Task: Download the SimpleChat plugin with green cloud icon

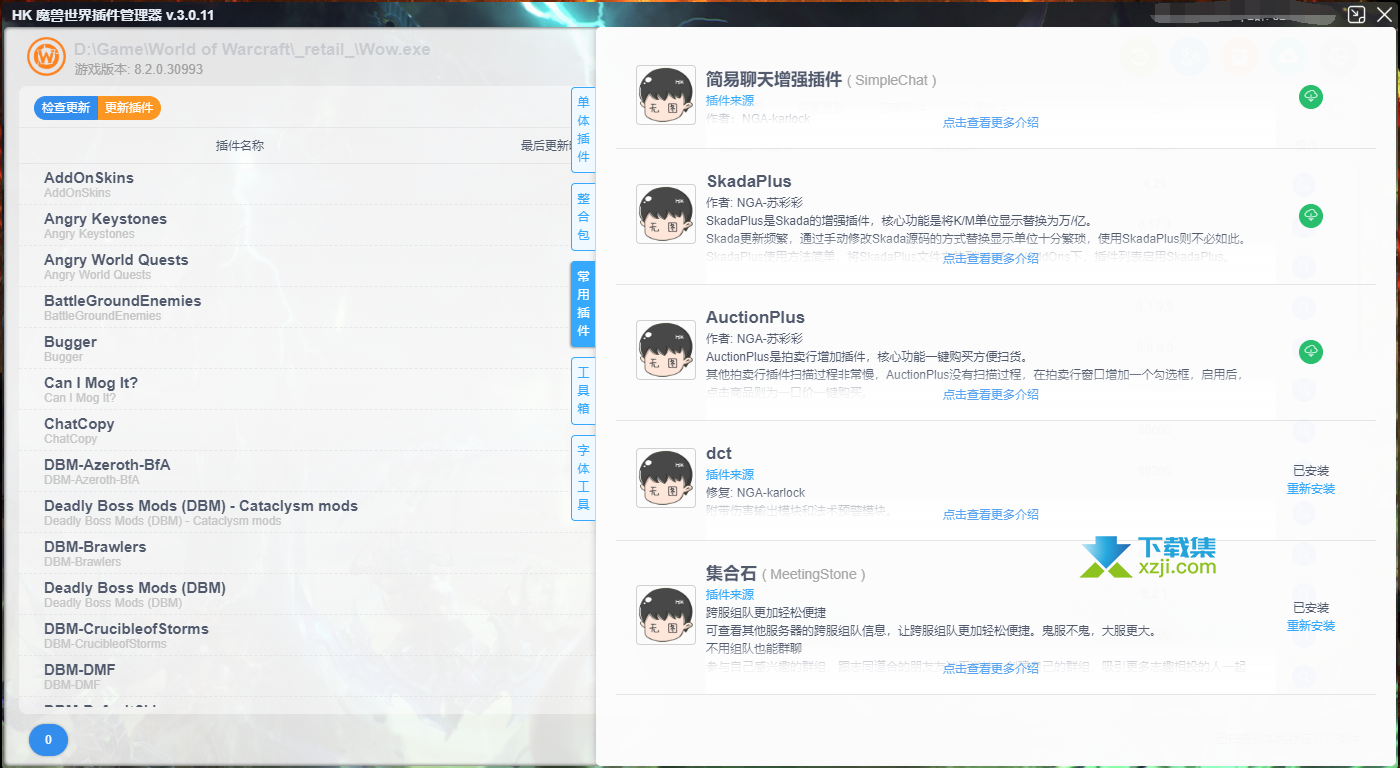Action: 1310,96
